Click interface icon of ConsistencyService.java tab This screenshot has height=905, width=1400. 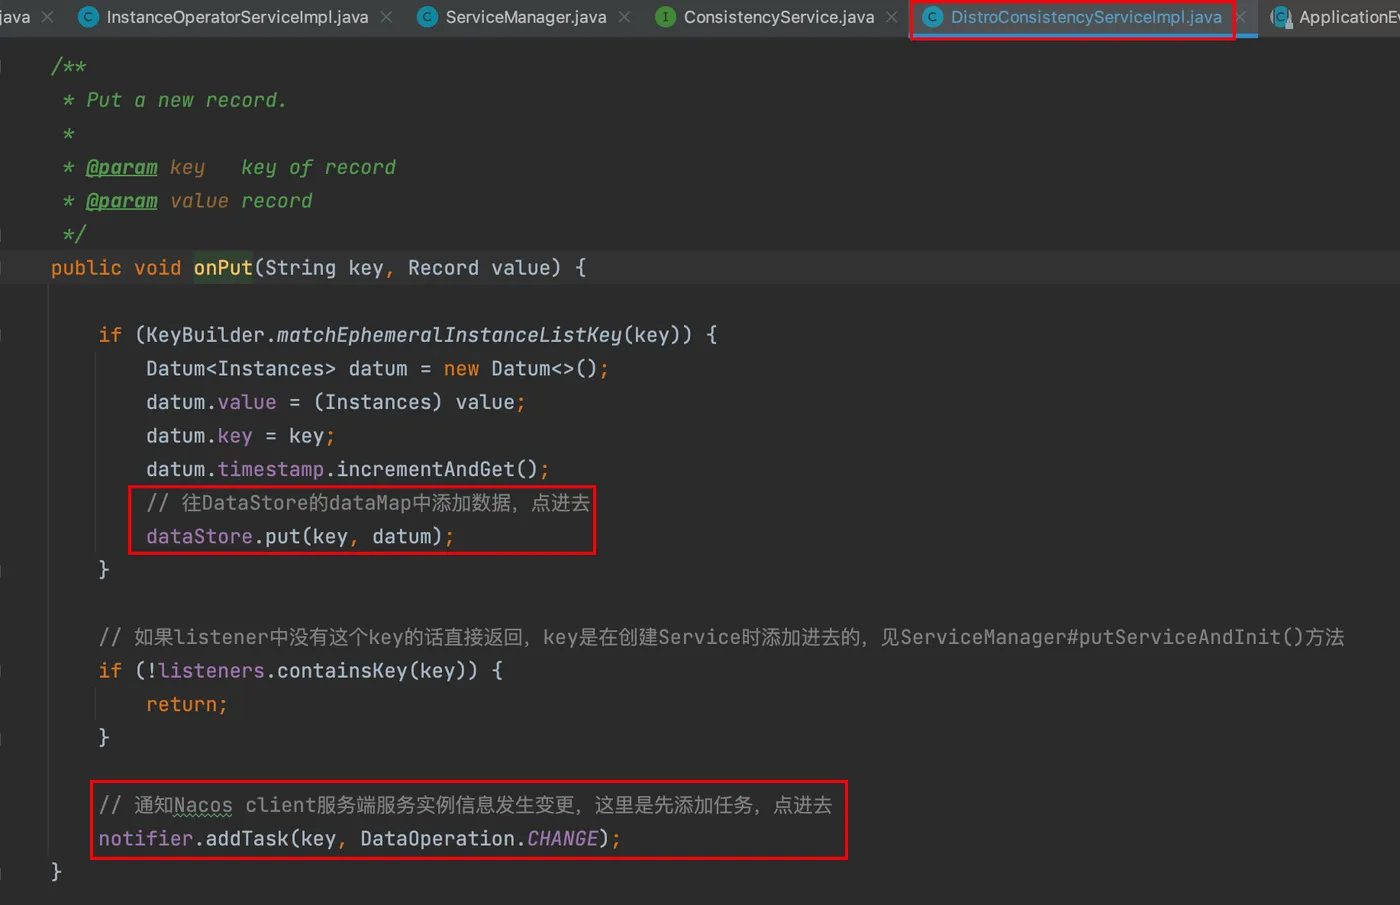(x=665, y=17)
